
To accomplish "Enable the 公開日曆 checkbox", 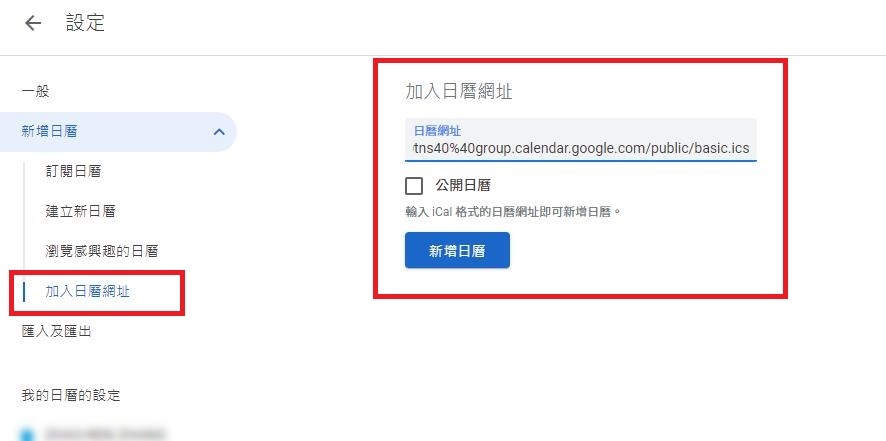I will point(414,185).
